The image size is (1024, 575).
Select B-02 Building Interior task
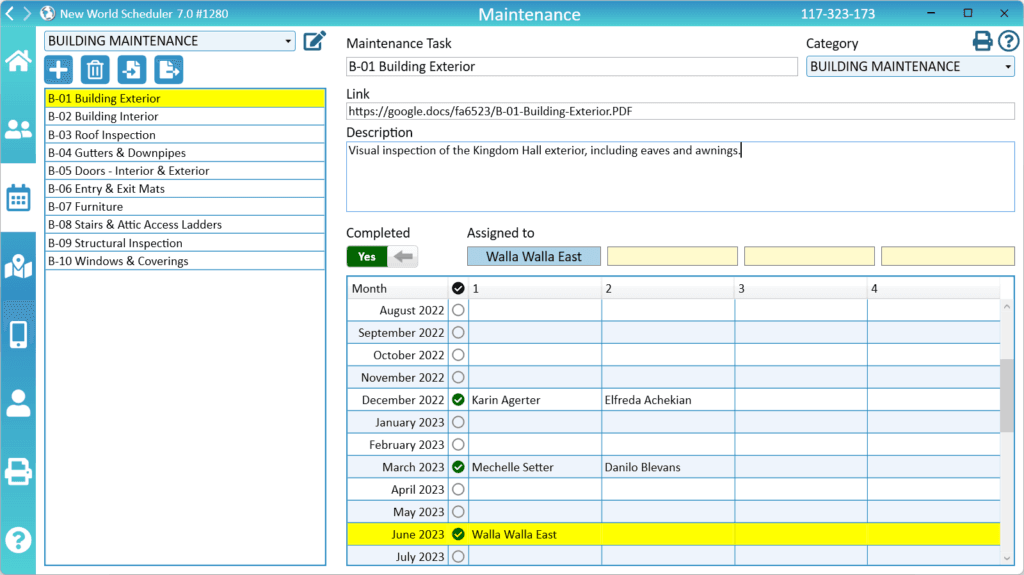click(x=185, y=116)
